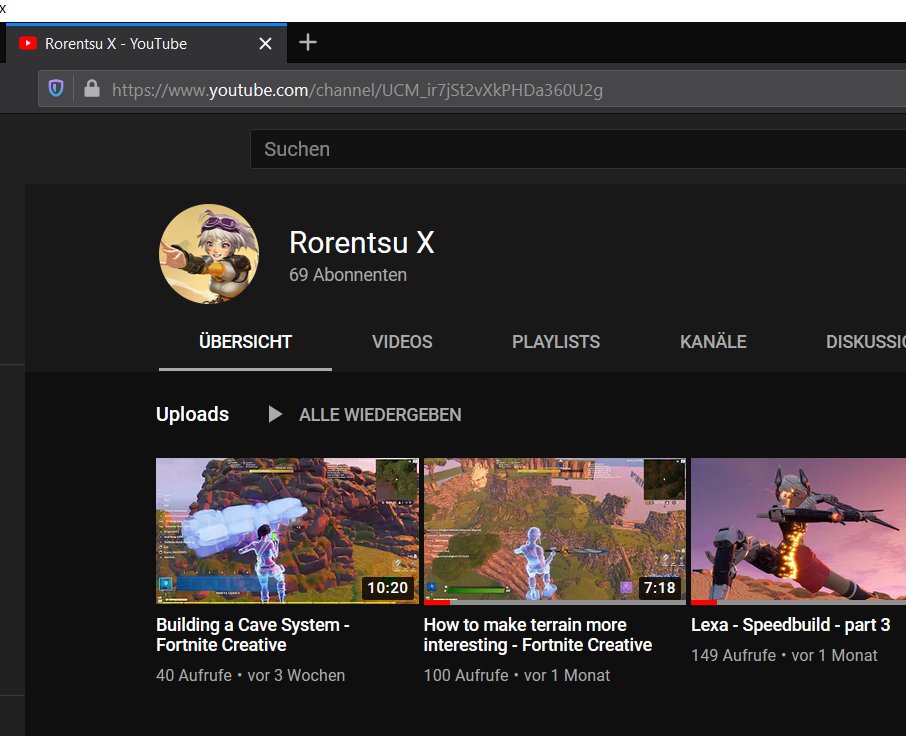Open the Building a Cave System thumbnail
This screenshot has width=906, height=736.
pos(287,531)
